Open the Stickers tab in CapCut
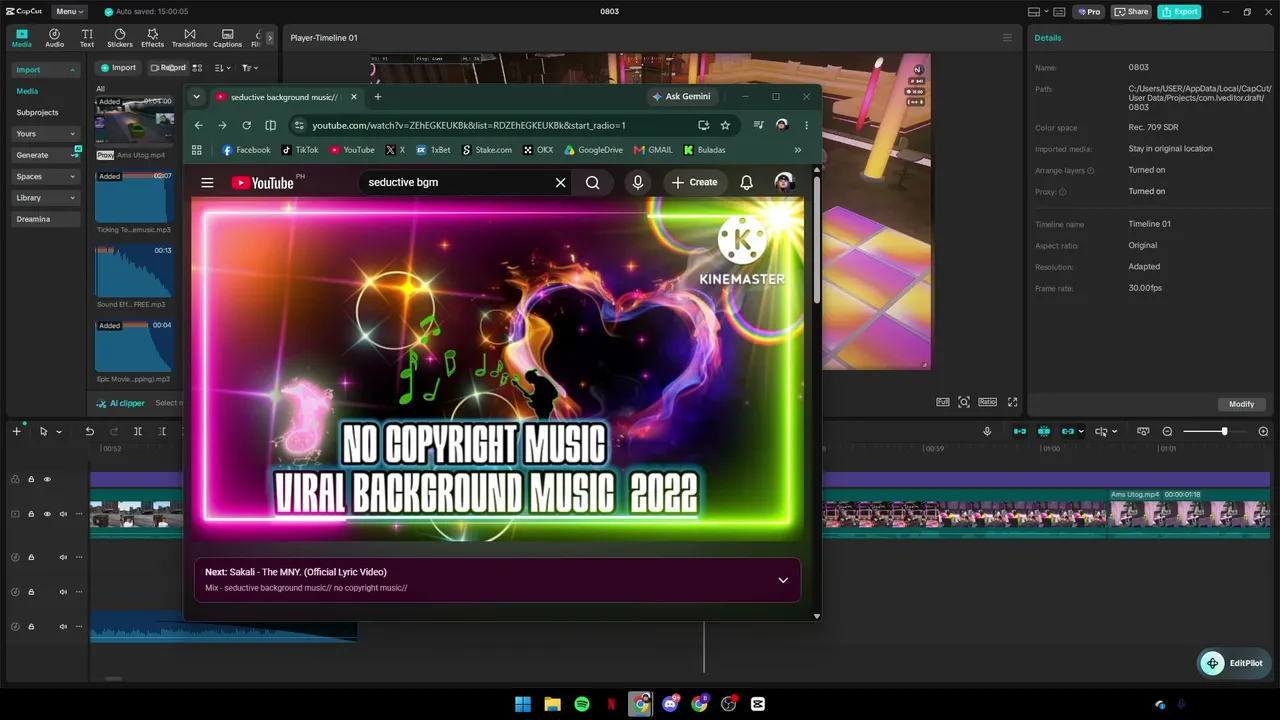The image size is (1280, 720). (x=120, y=38)
